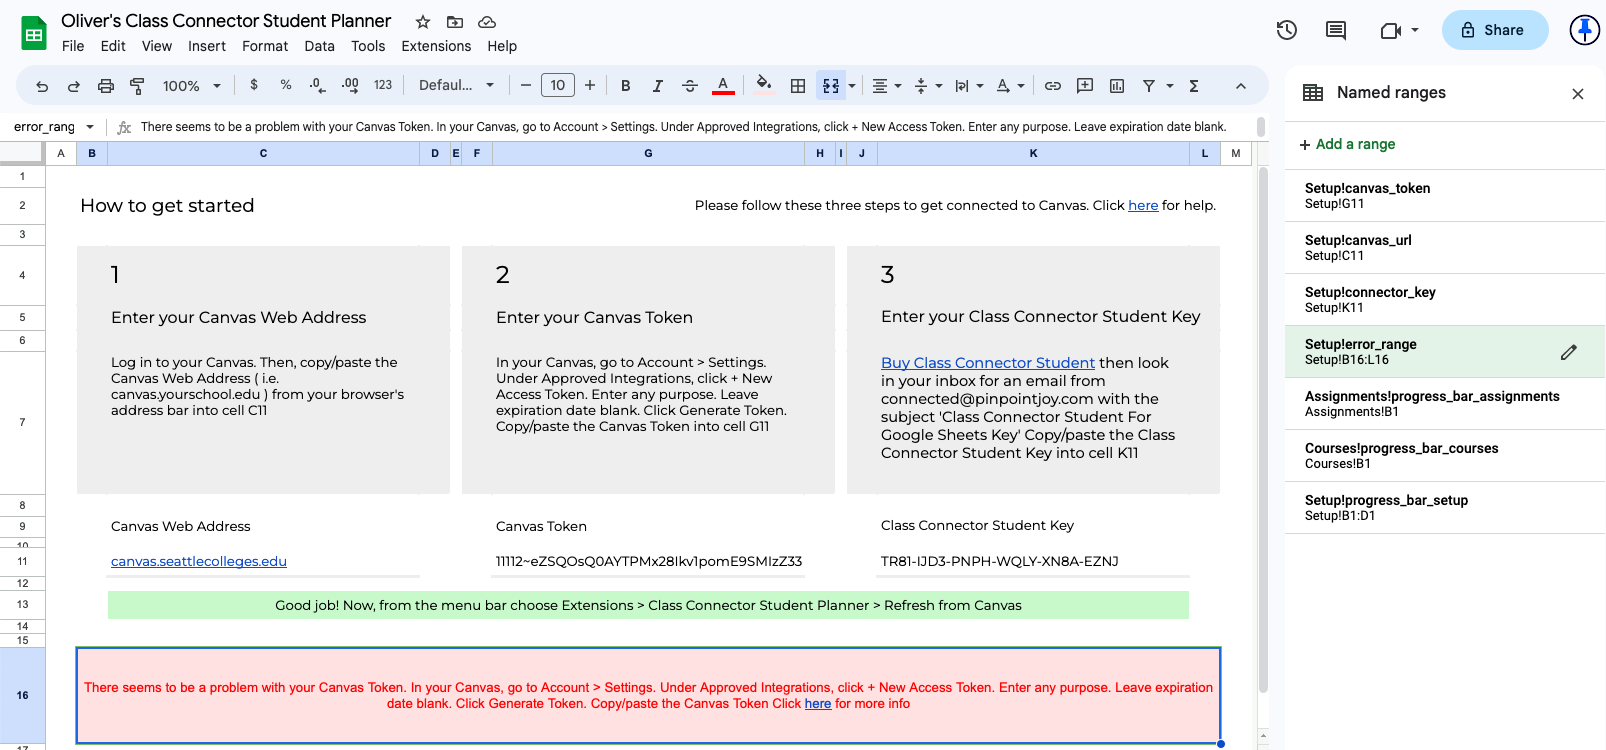The image size is (1606, 750).
Task: Open the fill color picker
Action: coord(764,85)
